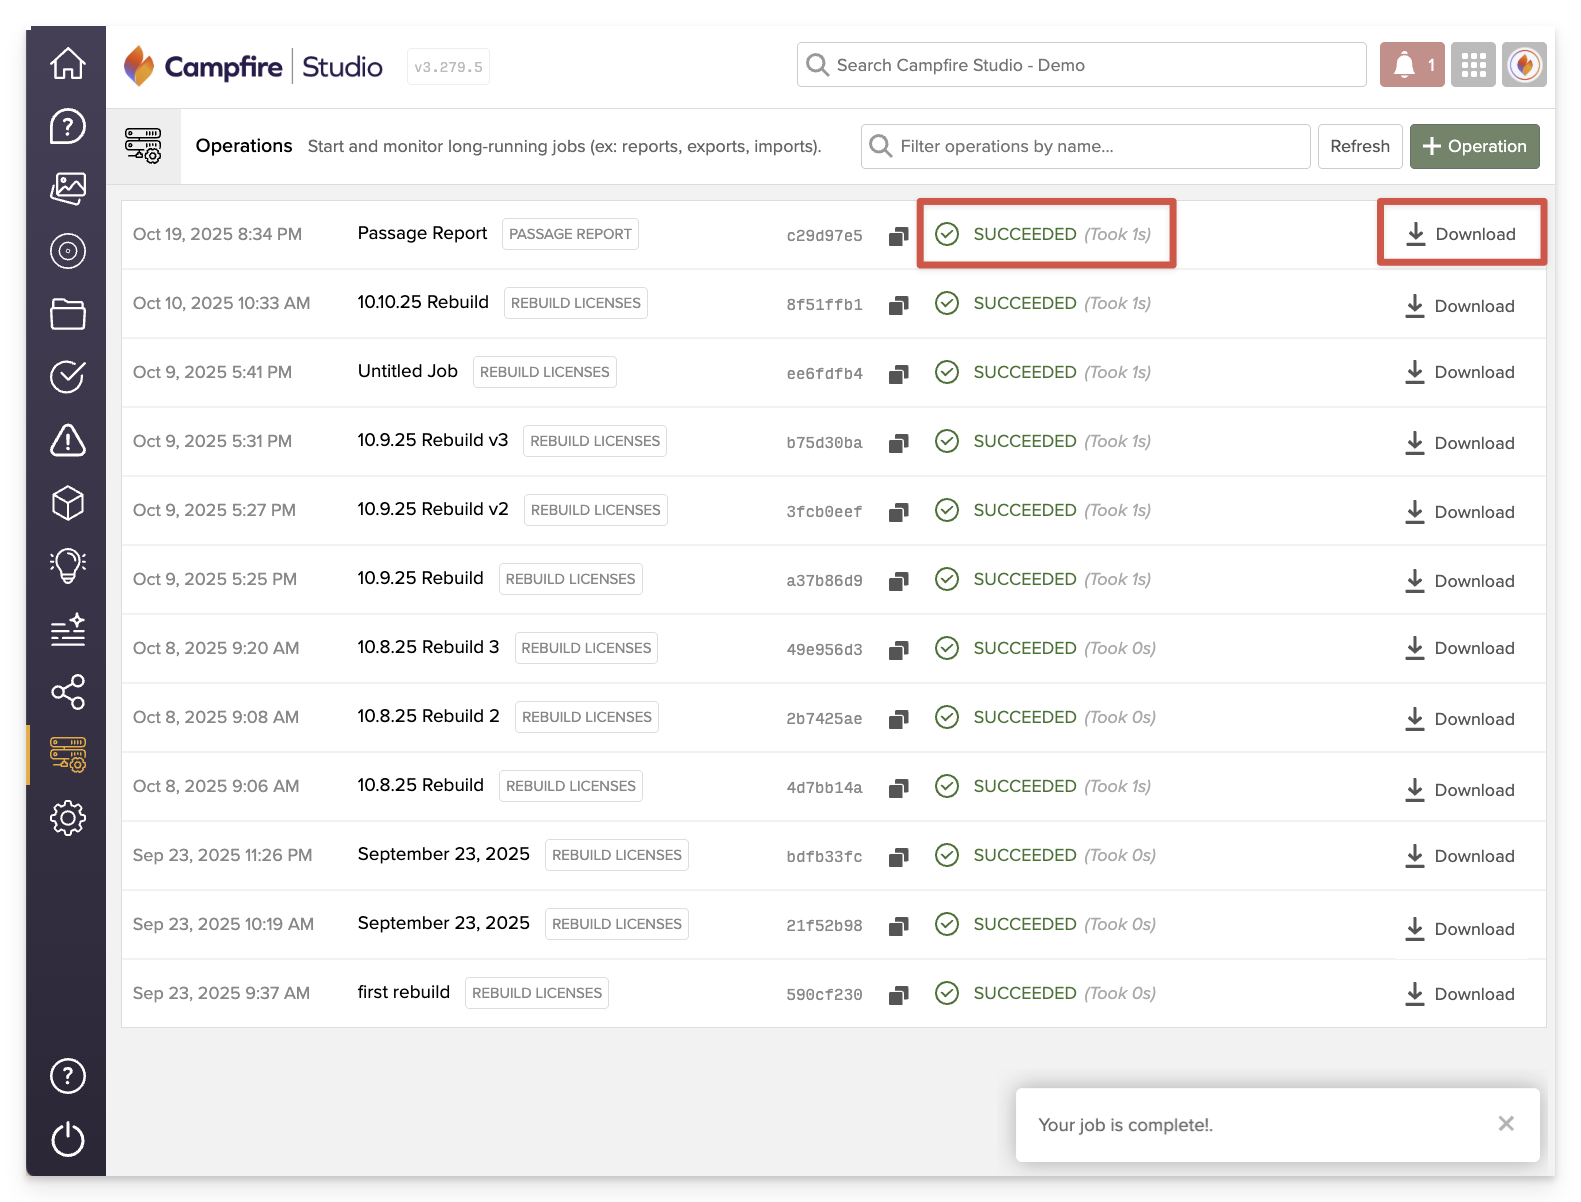Click the Refresh button
This screenshot has height=1202, width=1581.
[1359, 146]
